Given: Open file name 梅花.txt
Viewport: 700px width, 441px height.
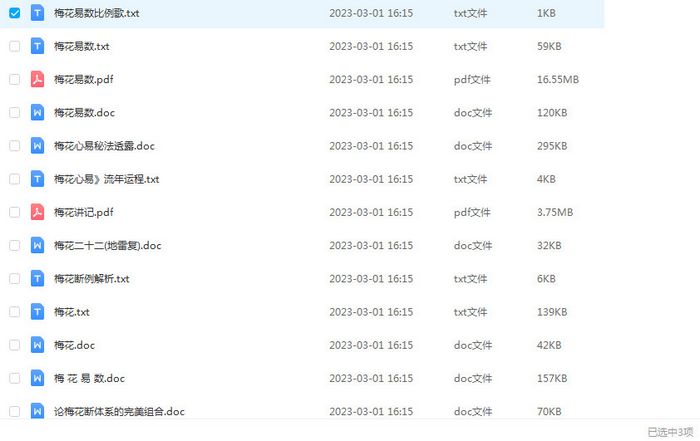Looking at the screenshot, I should click(71, 312).
